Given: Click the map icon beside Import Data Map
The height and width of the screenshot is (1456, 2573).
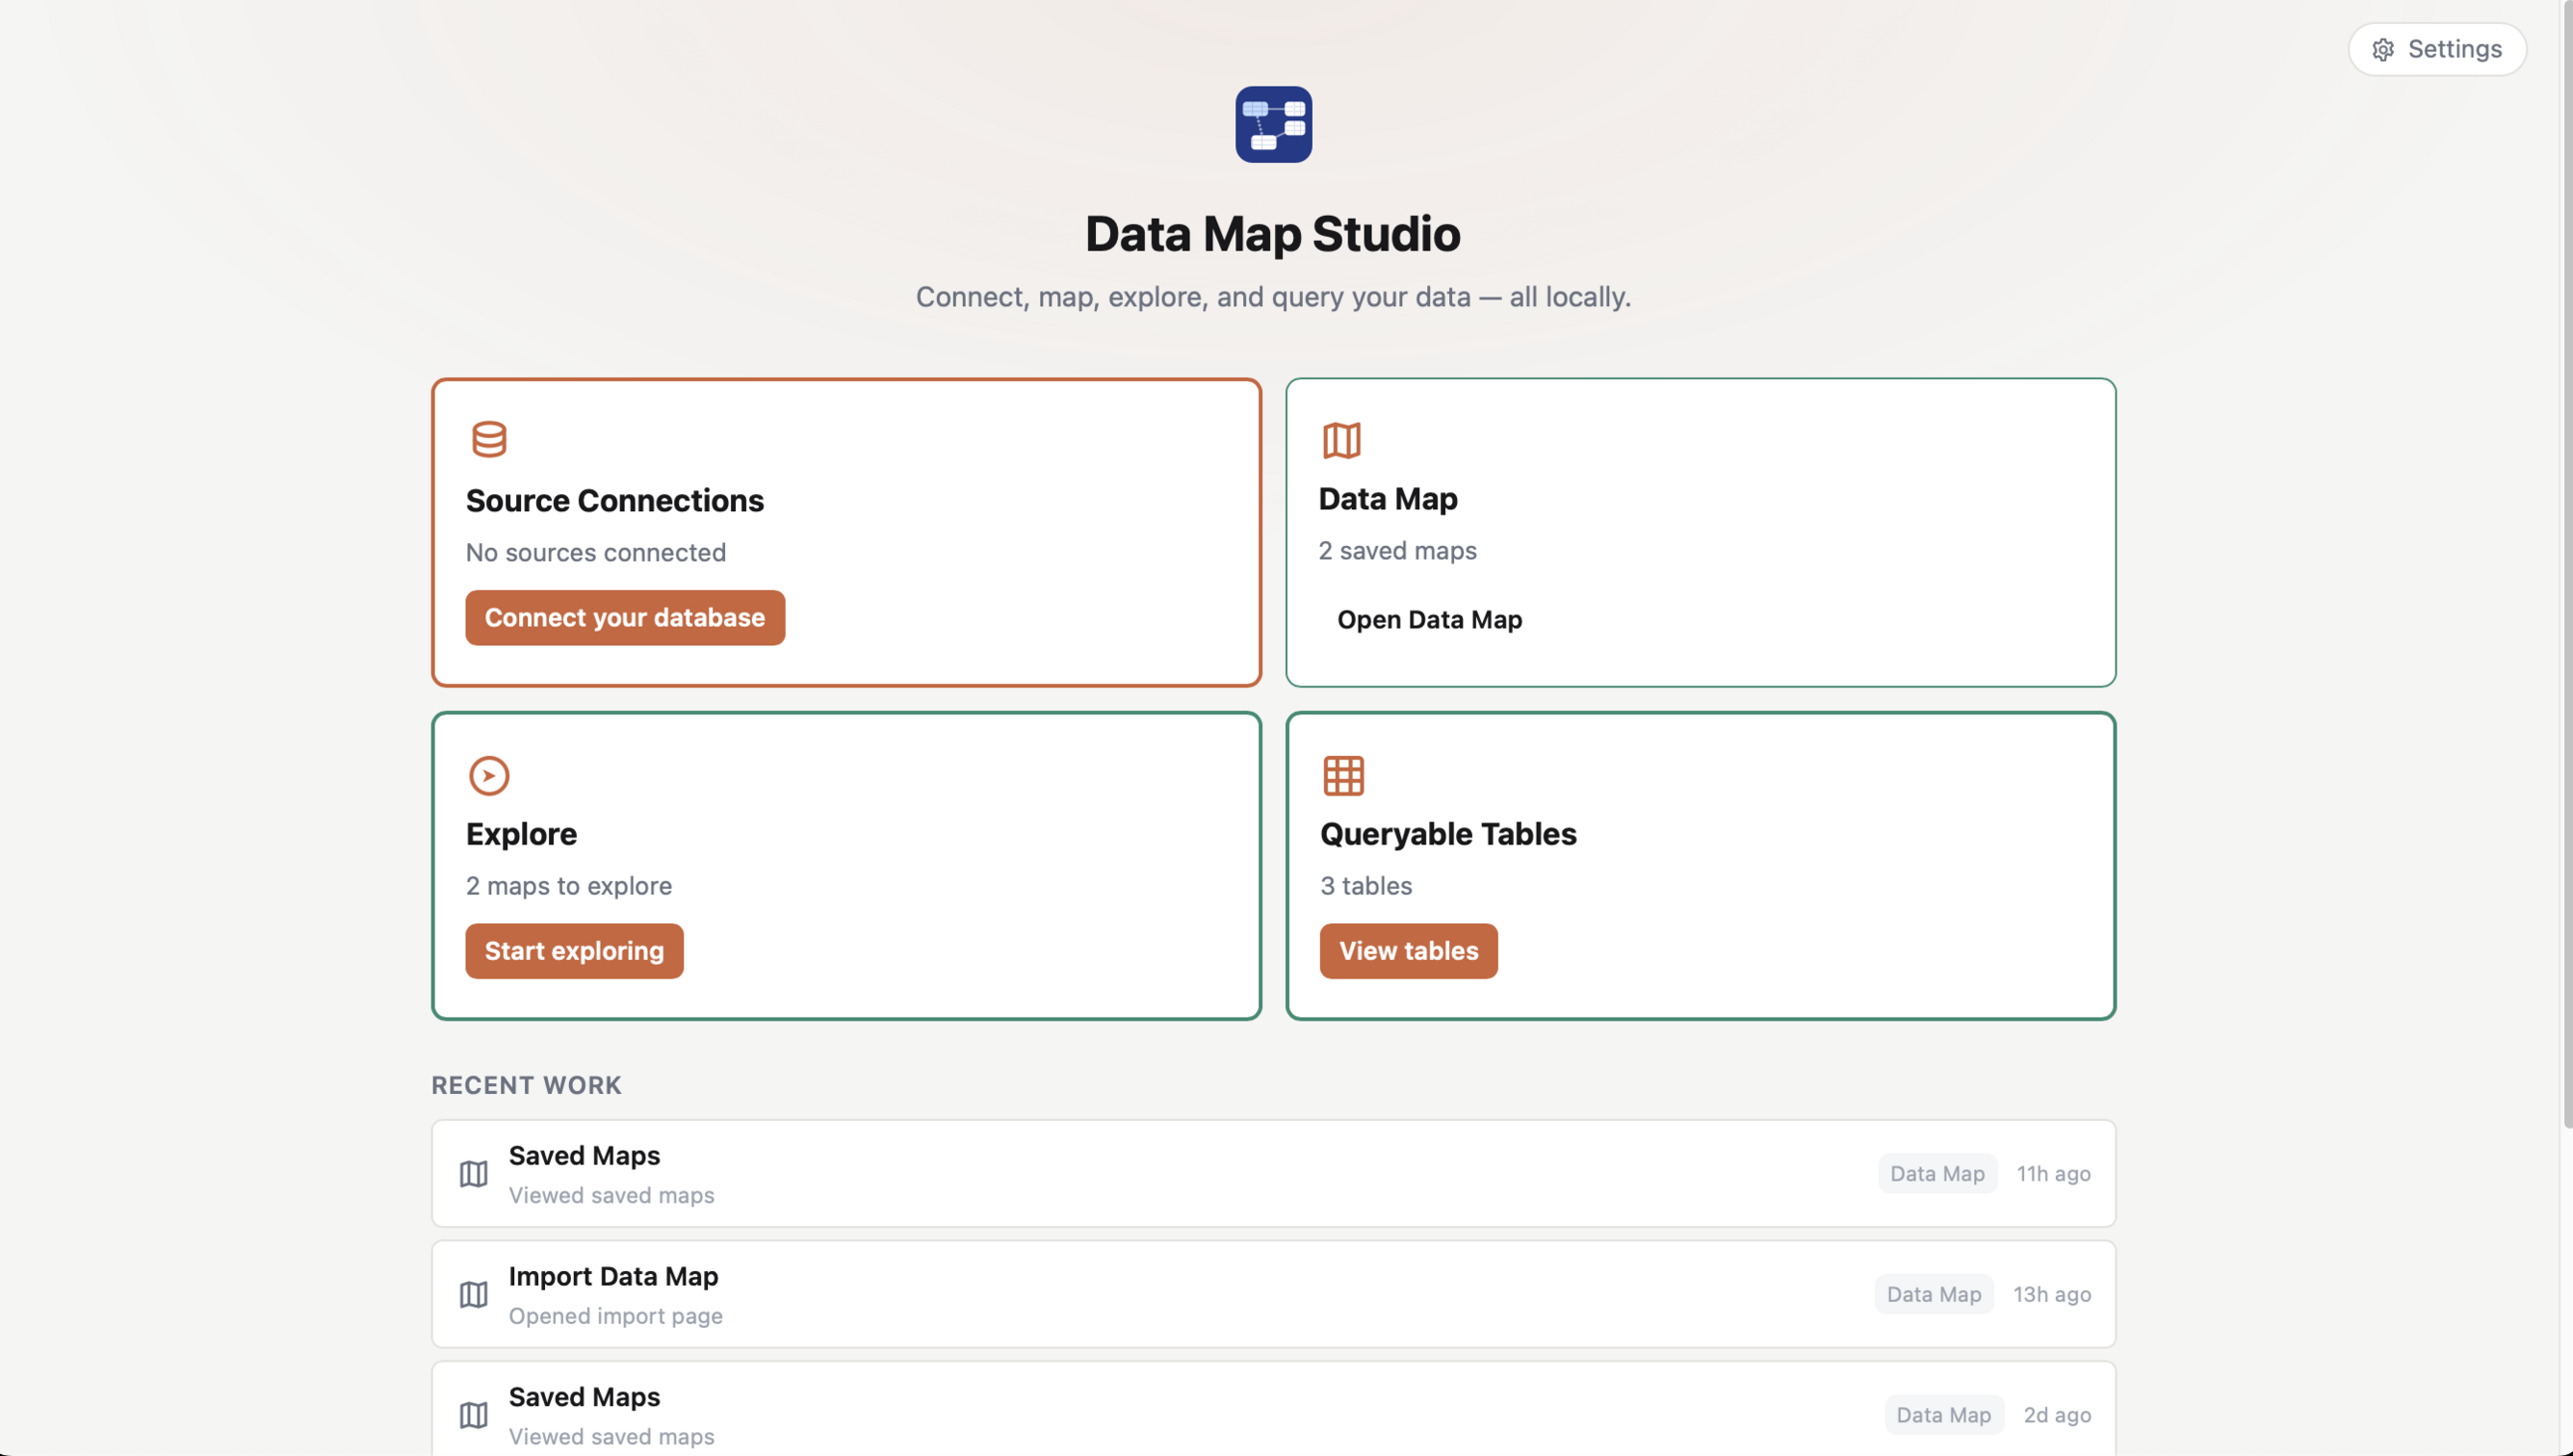Looking at the screenshot, I should (473, 1294).
